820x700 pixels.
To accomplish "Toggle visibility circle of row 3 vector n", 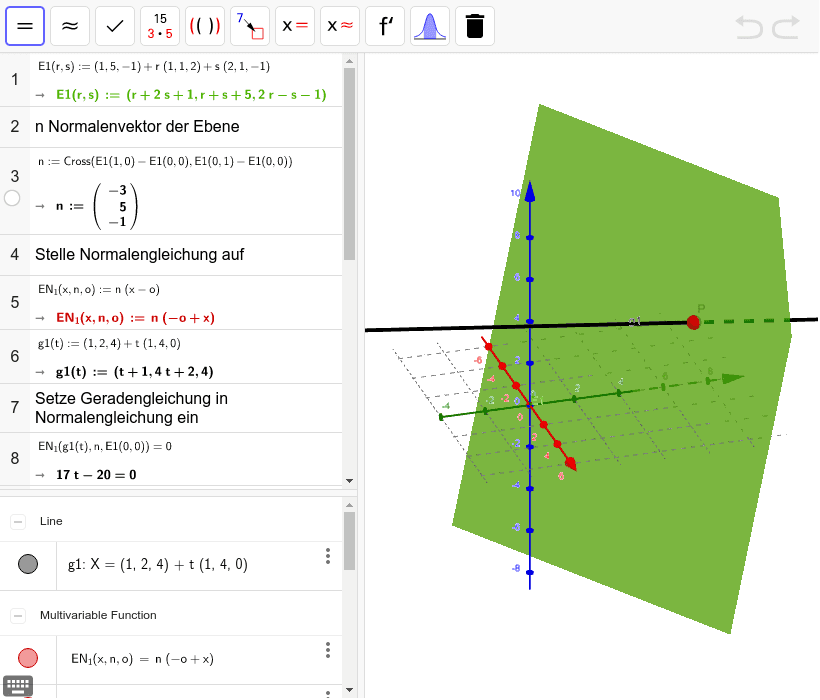I will tap(12, 198).
